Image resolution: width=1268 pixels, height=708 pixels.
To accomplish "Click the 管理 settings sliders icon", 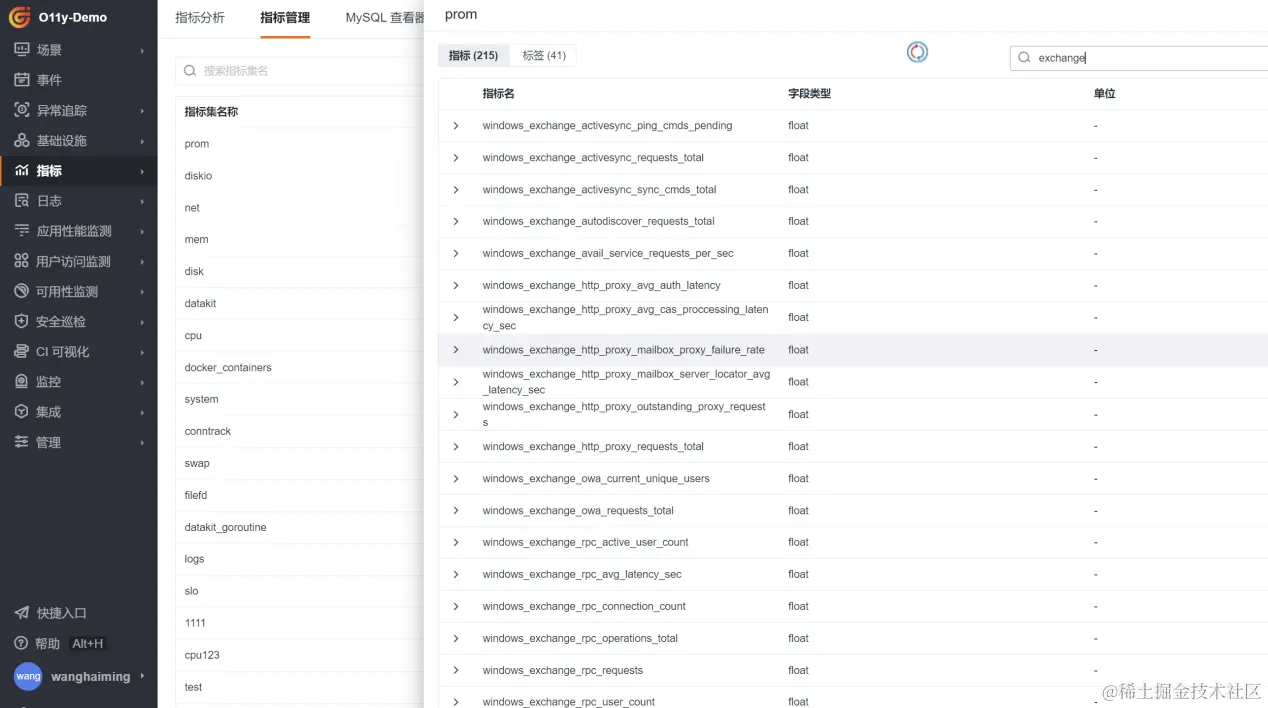I will pyautogui.click(x=21, y=442).
